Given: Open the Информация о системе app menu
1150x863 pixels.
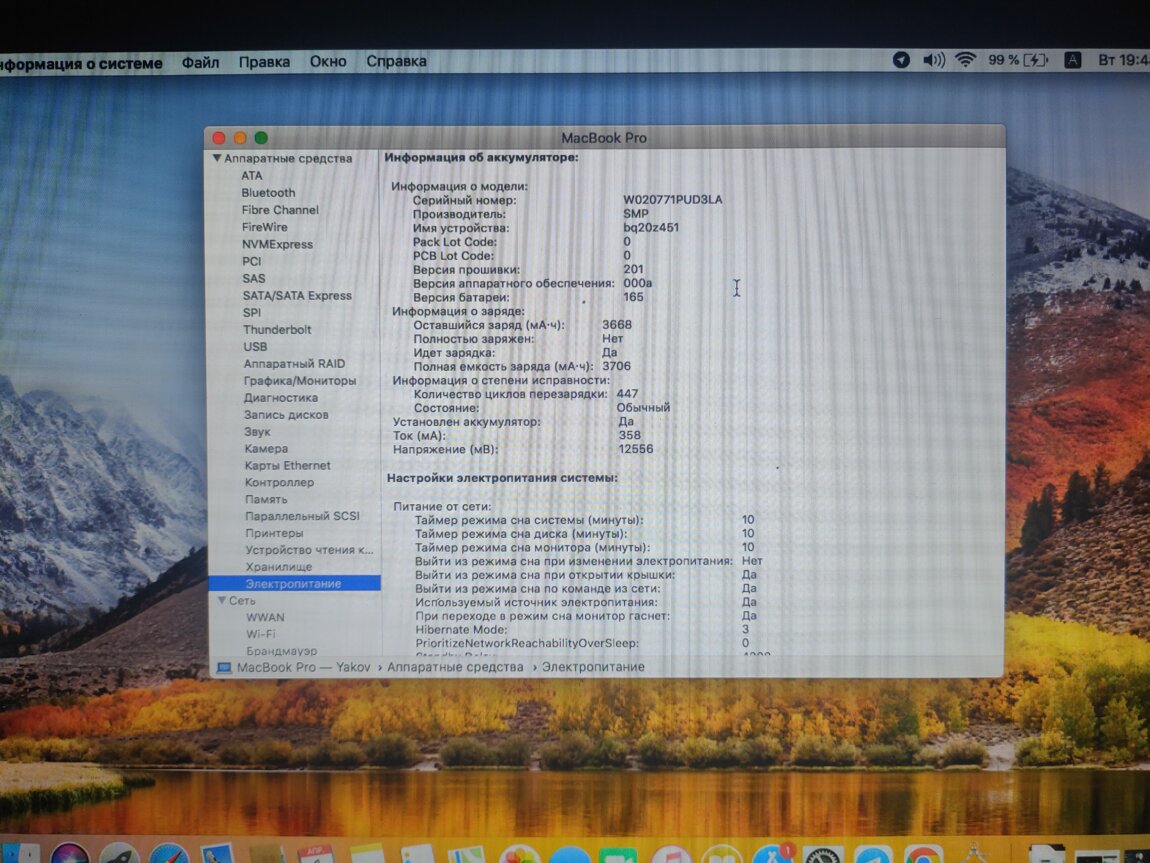Looking at the screenshot, I should [81, 64].
